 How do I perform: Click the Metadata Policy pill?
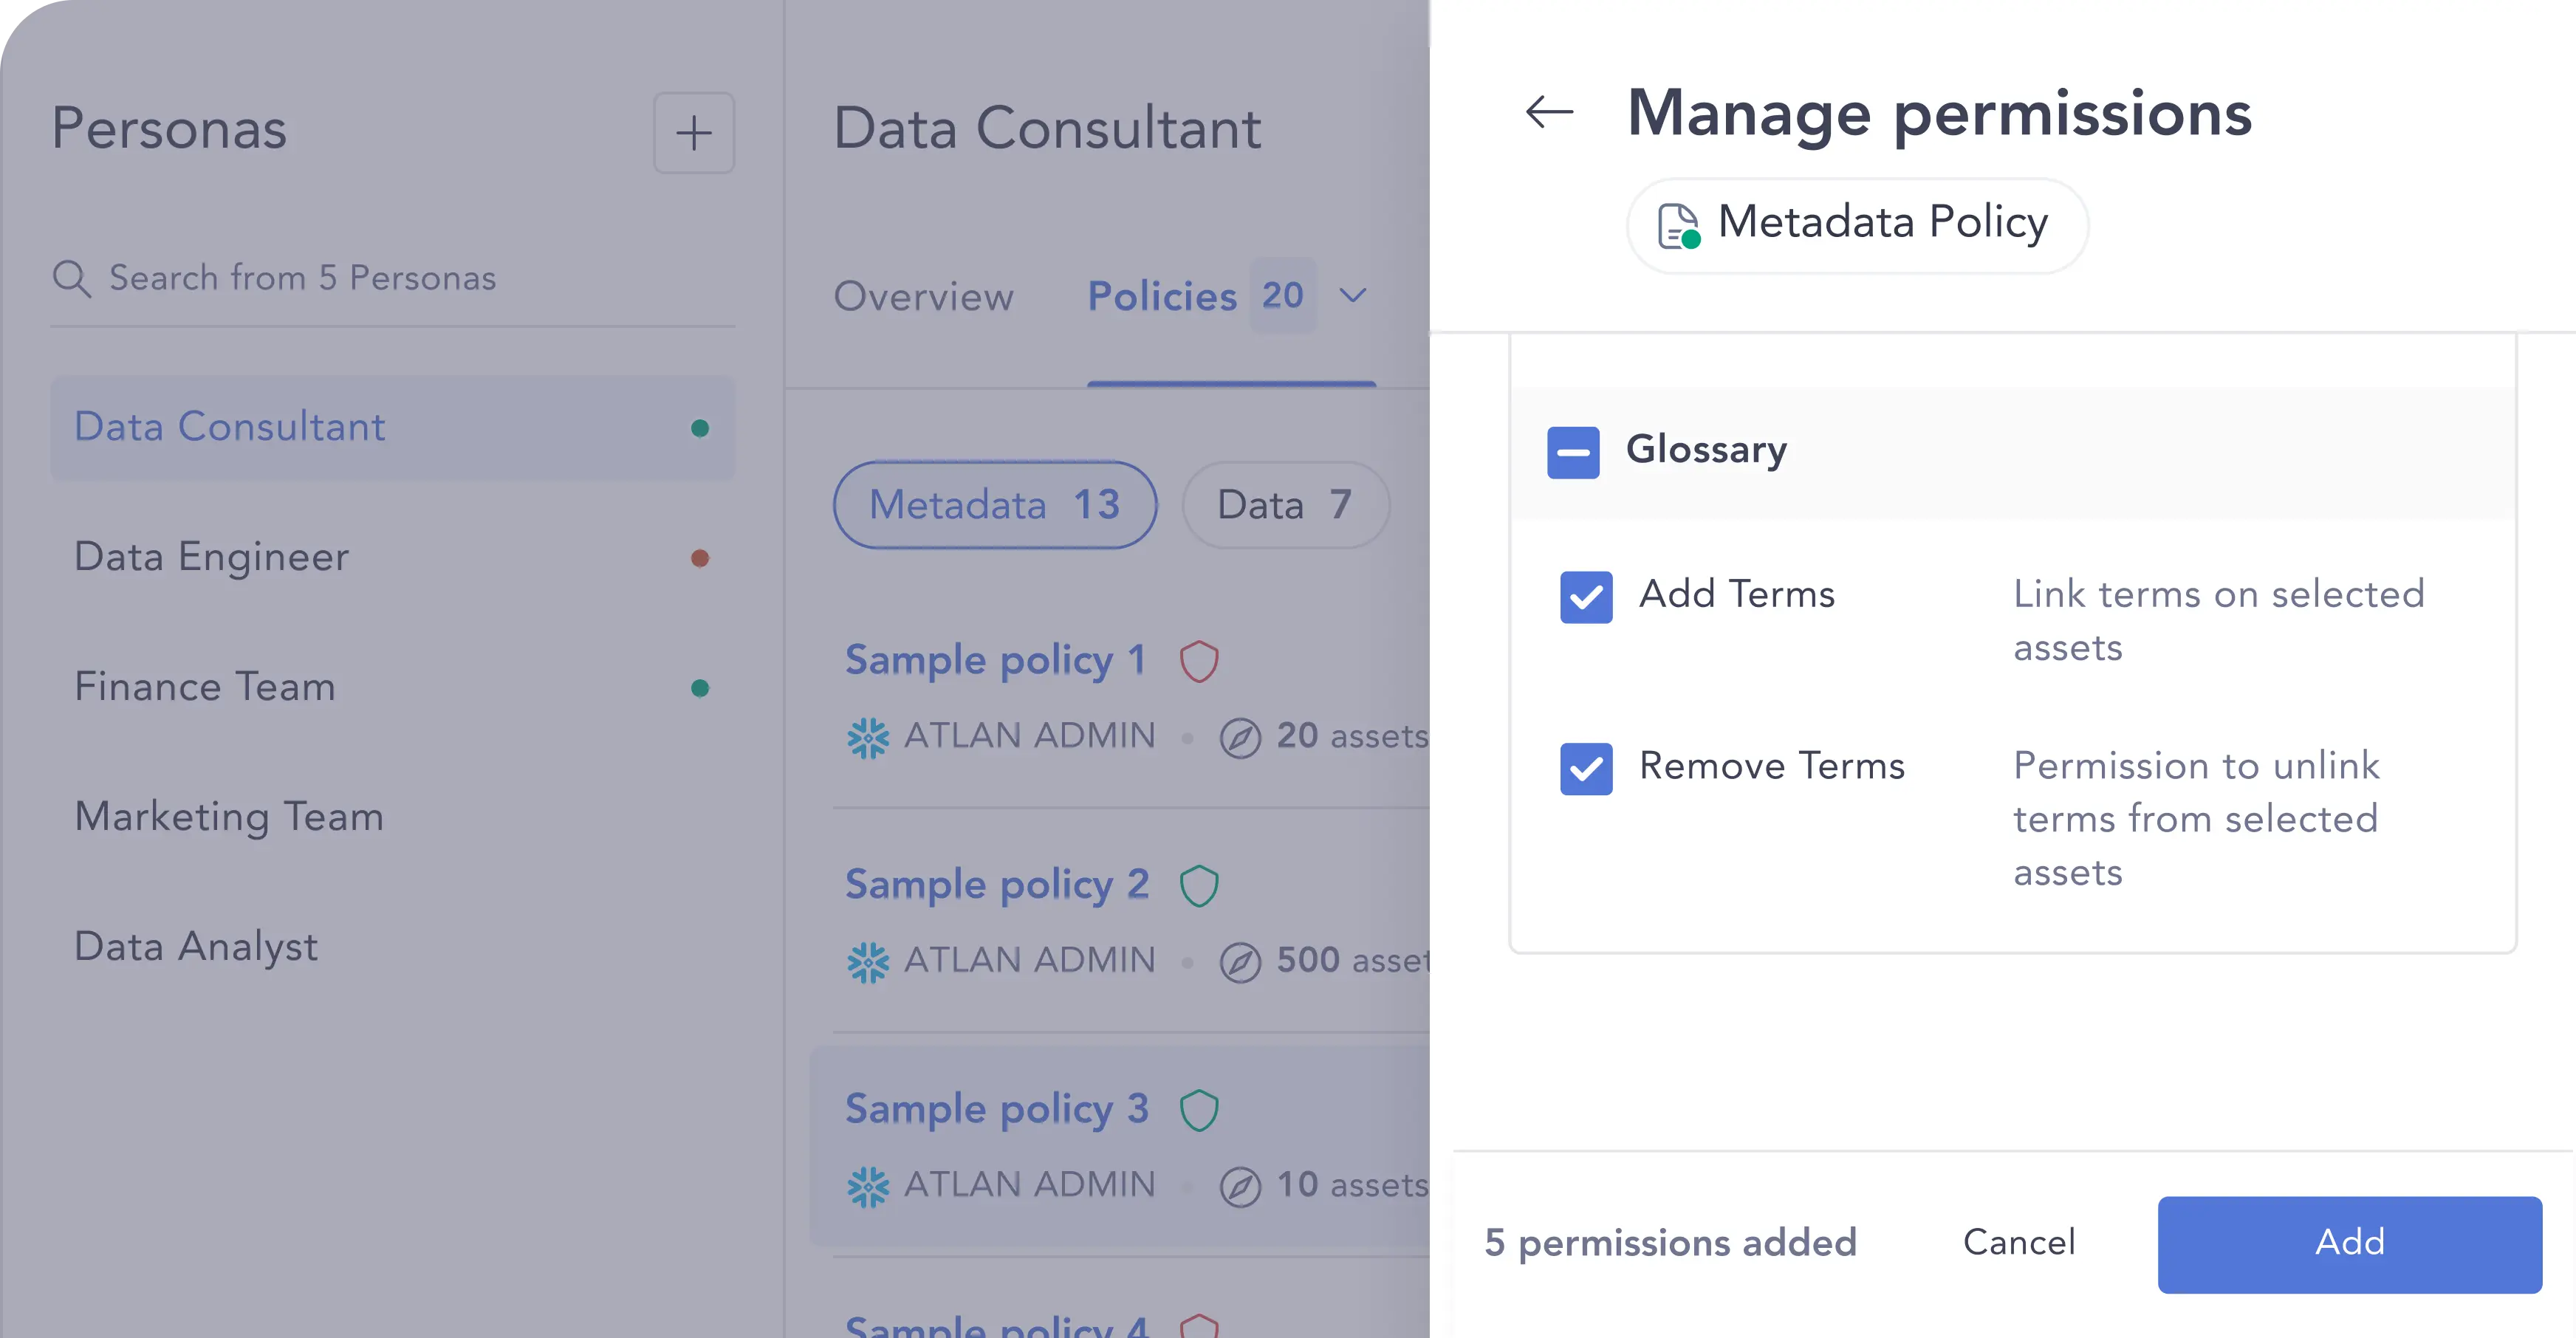tap(1857, 225)
